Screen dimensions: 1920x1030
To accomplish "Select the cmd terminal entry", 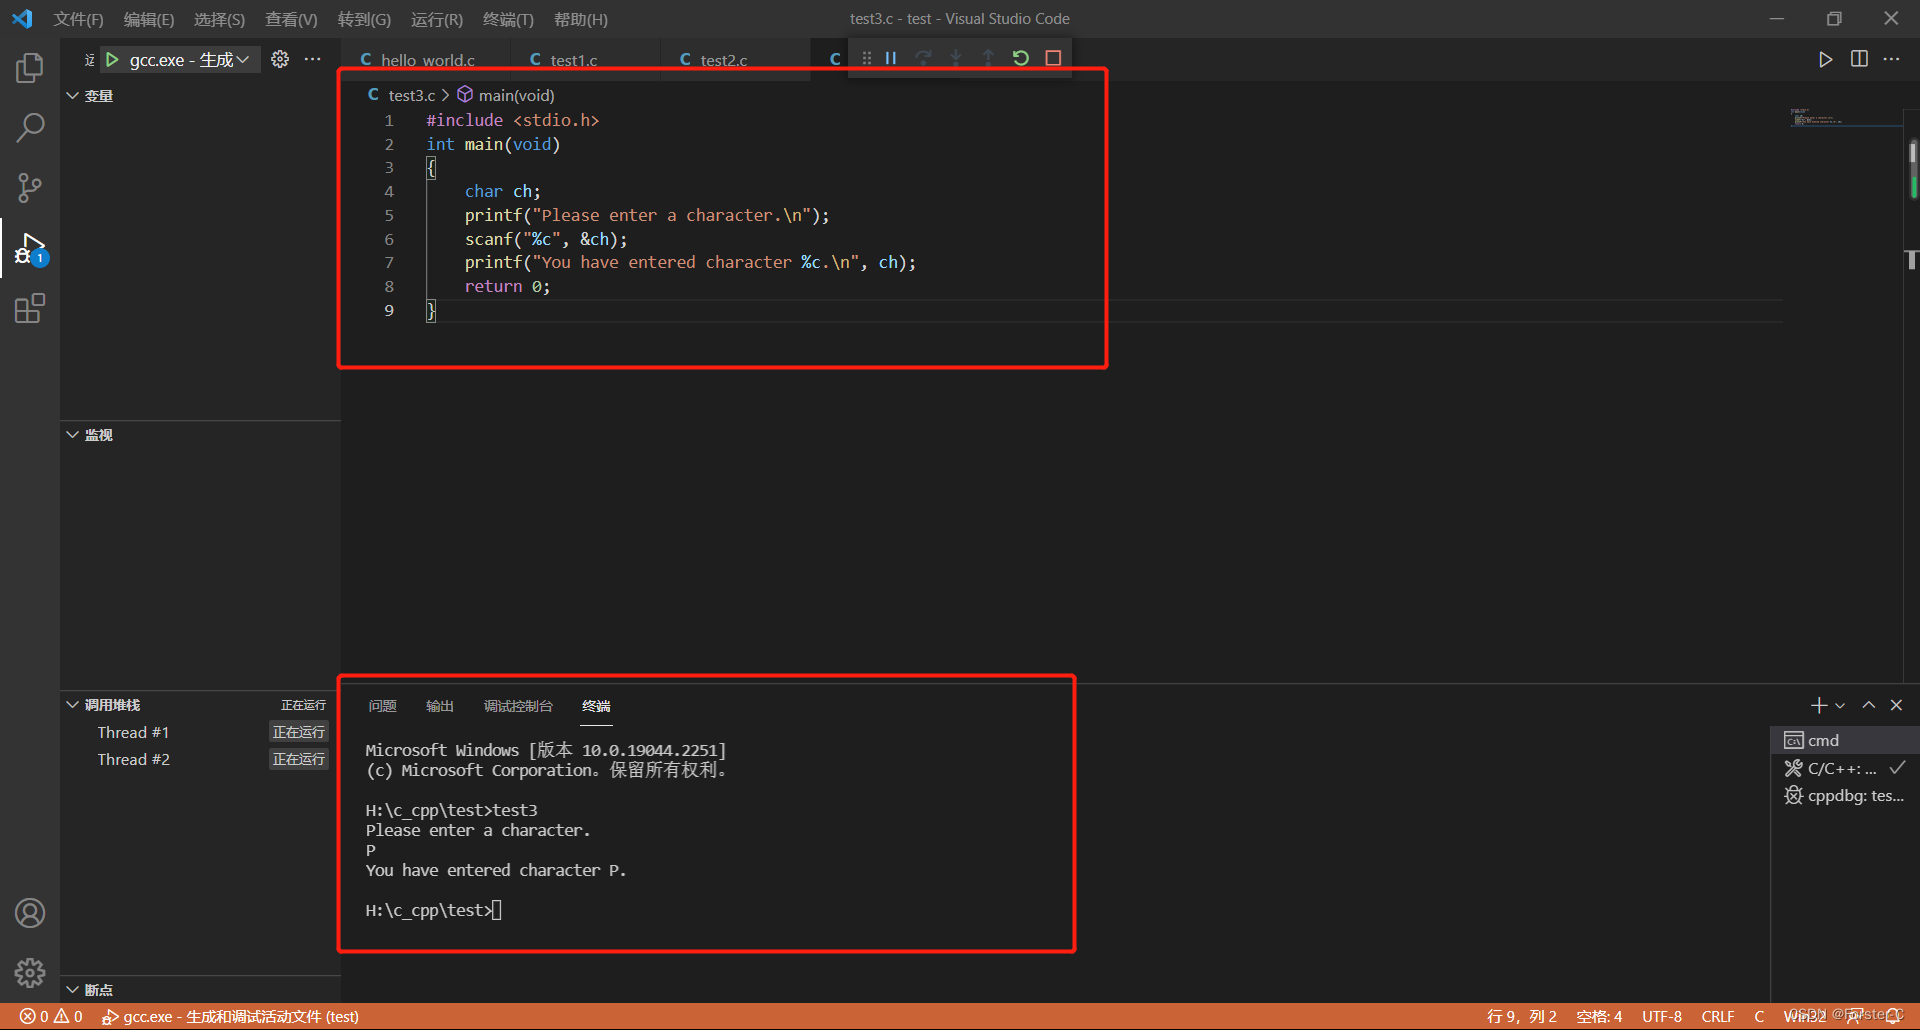I will pyautogui.click(x=1845, y=740).
